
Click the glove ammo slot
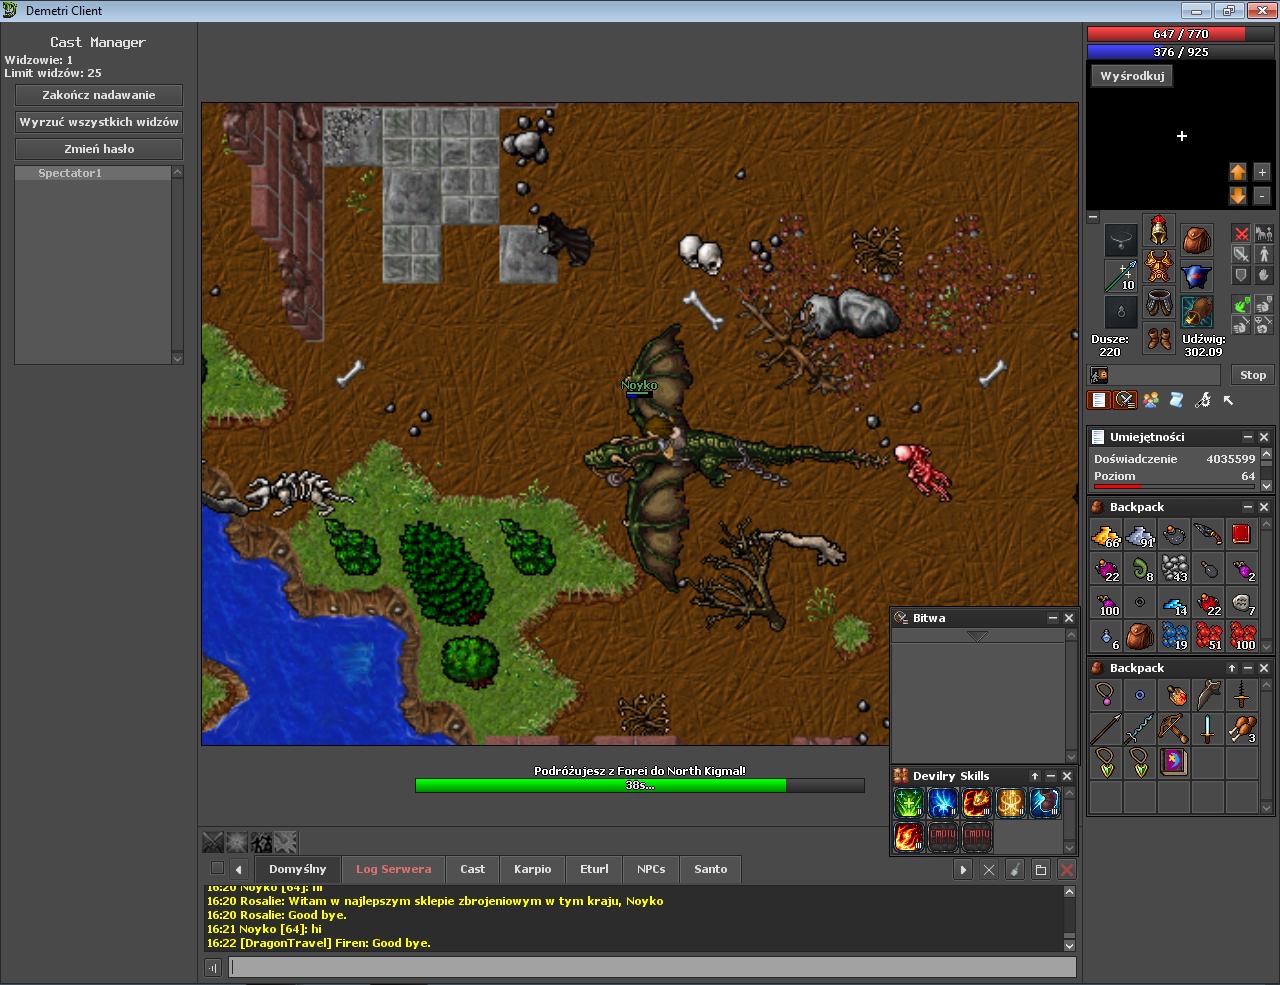(1197, 312)
